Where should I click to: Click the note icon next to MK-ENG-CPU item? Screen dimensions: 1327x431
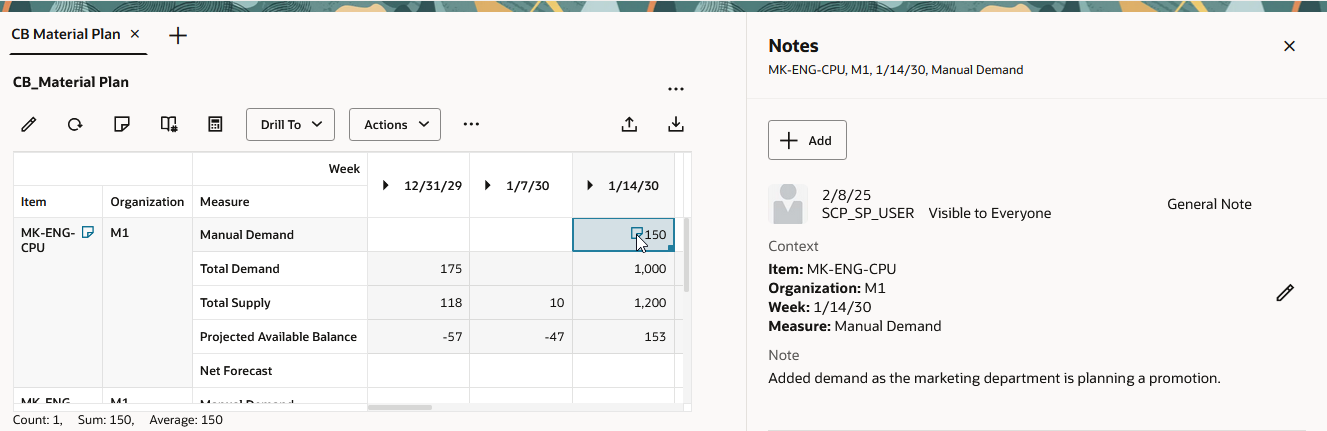tap(88, 232)
